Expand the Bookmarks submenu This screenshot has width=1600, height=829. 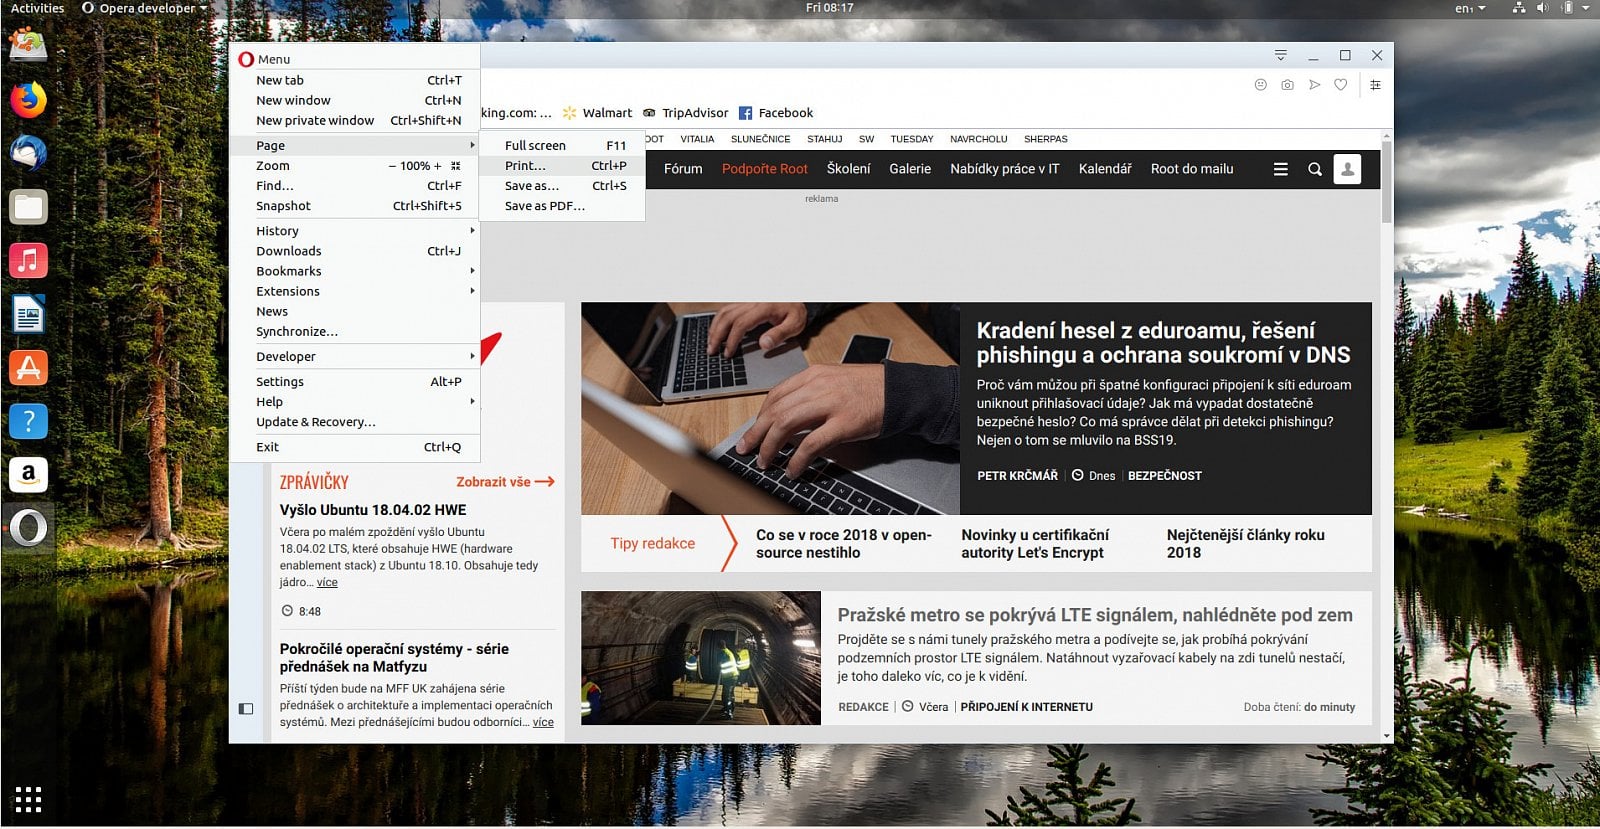(355, 271)
